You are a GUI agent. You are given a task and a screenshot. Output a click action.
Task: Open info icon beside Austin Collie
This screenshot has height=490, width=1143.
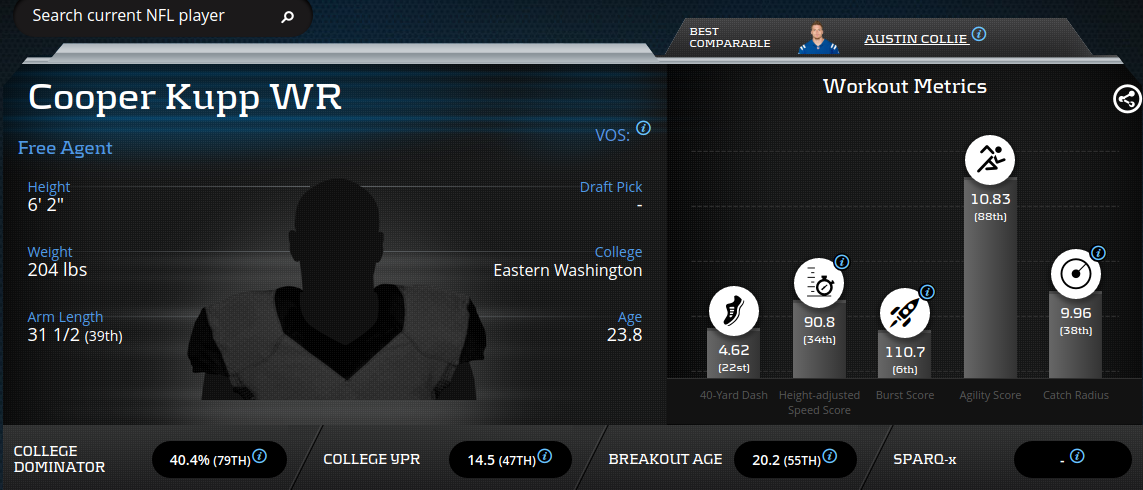979,34
